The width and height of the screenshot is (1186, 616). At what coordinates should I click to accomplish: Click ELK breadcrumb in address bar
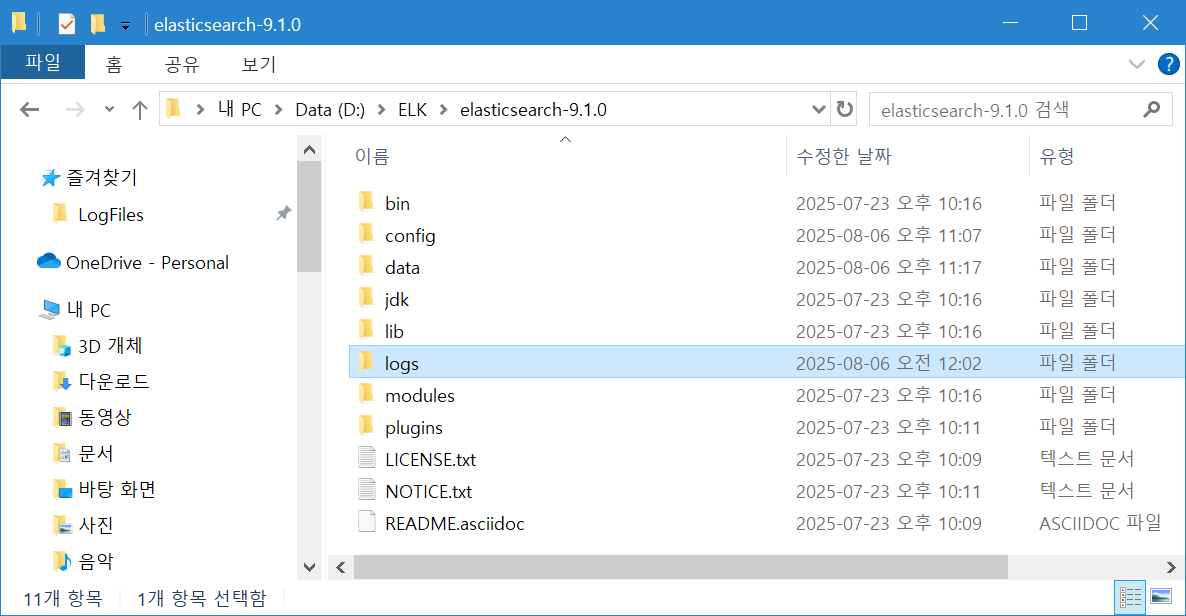click(412, 110)
